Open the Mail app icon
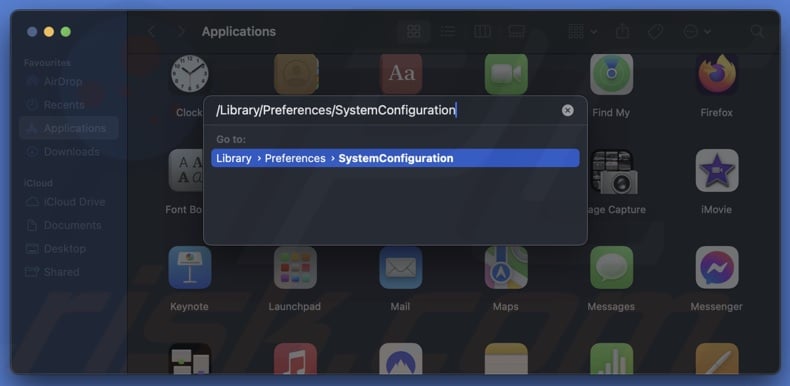 [x=401, y=268]
